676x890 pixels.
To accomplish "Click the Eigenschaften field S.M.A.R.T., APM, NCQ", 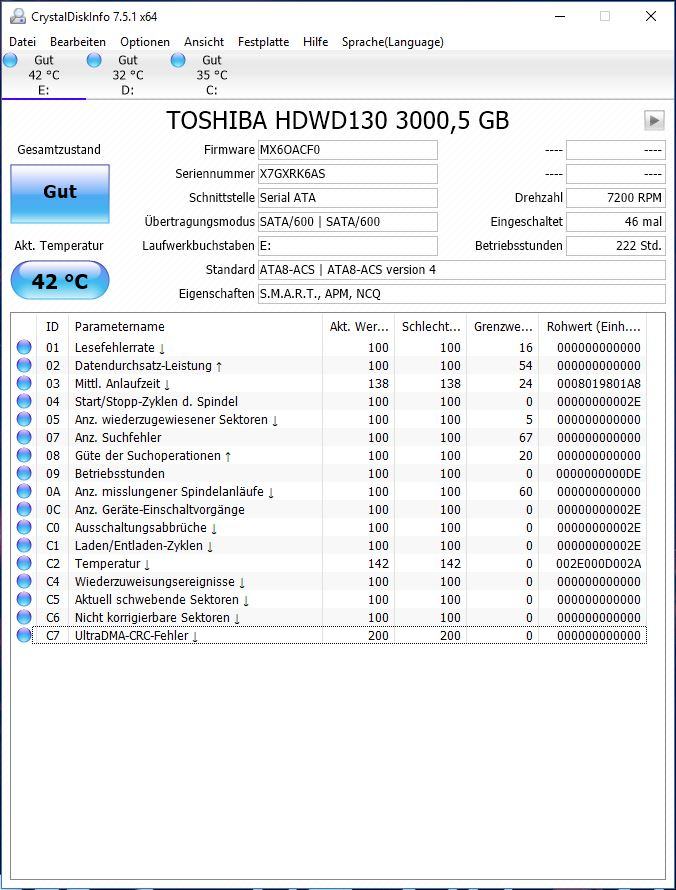I will [461, 293].
